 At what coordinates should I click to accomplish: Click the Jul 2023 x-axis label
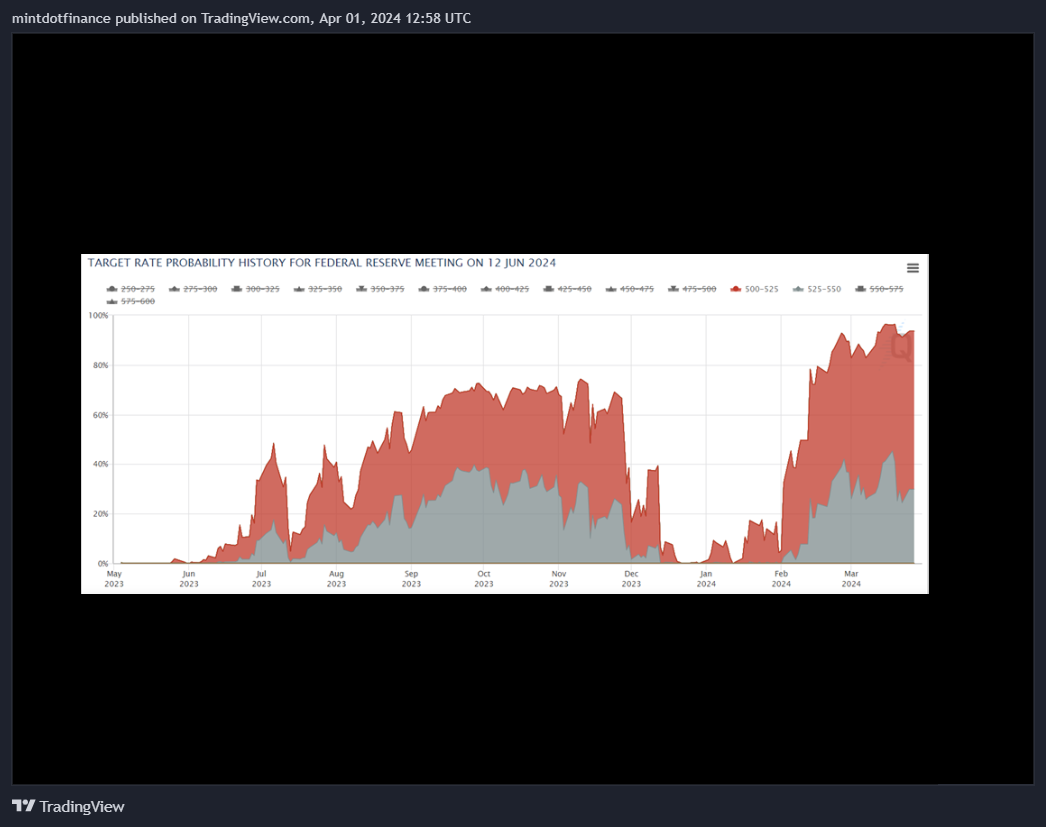point(262,578)
